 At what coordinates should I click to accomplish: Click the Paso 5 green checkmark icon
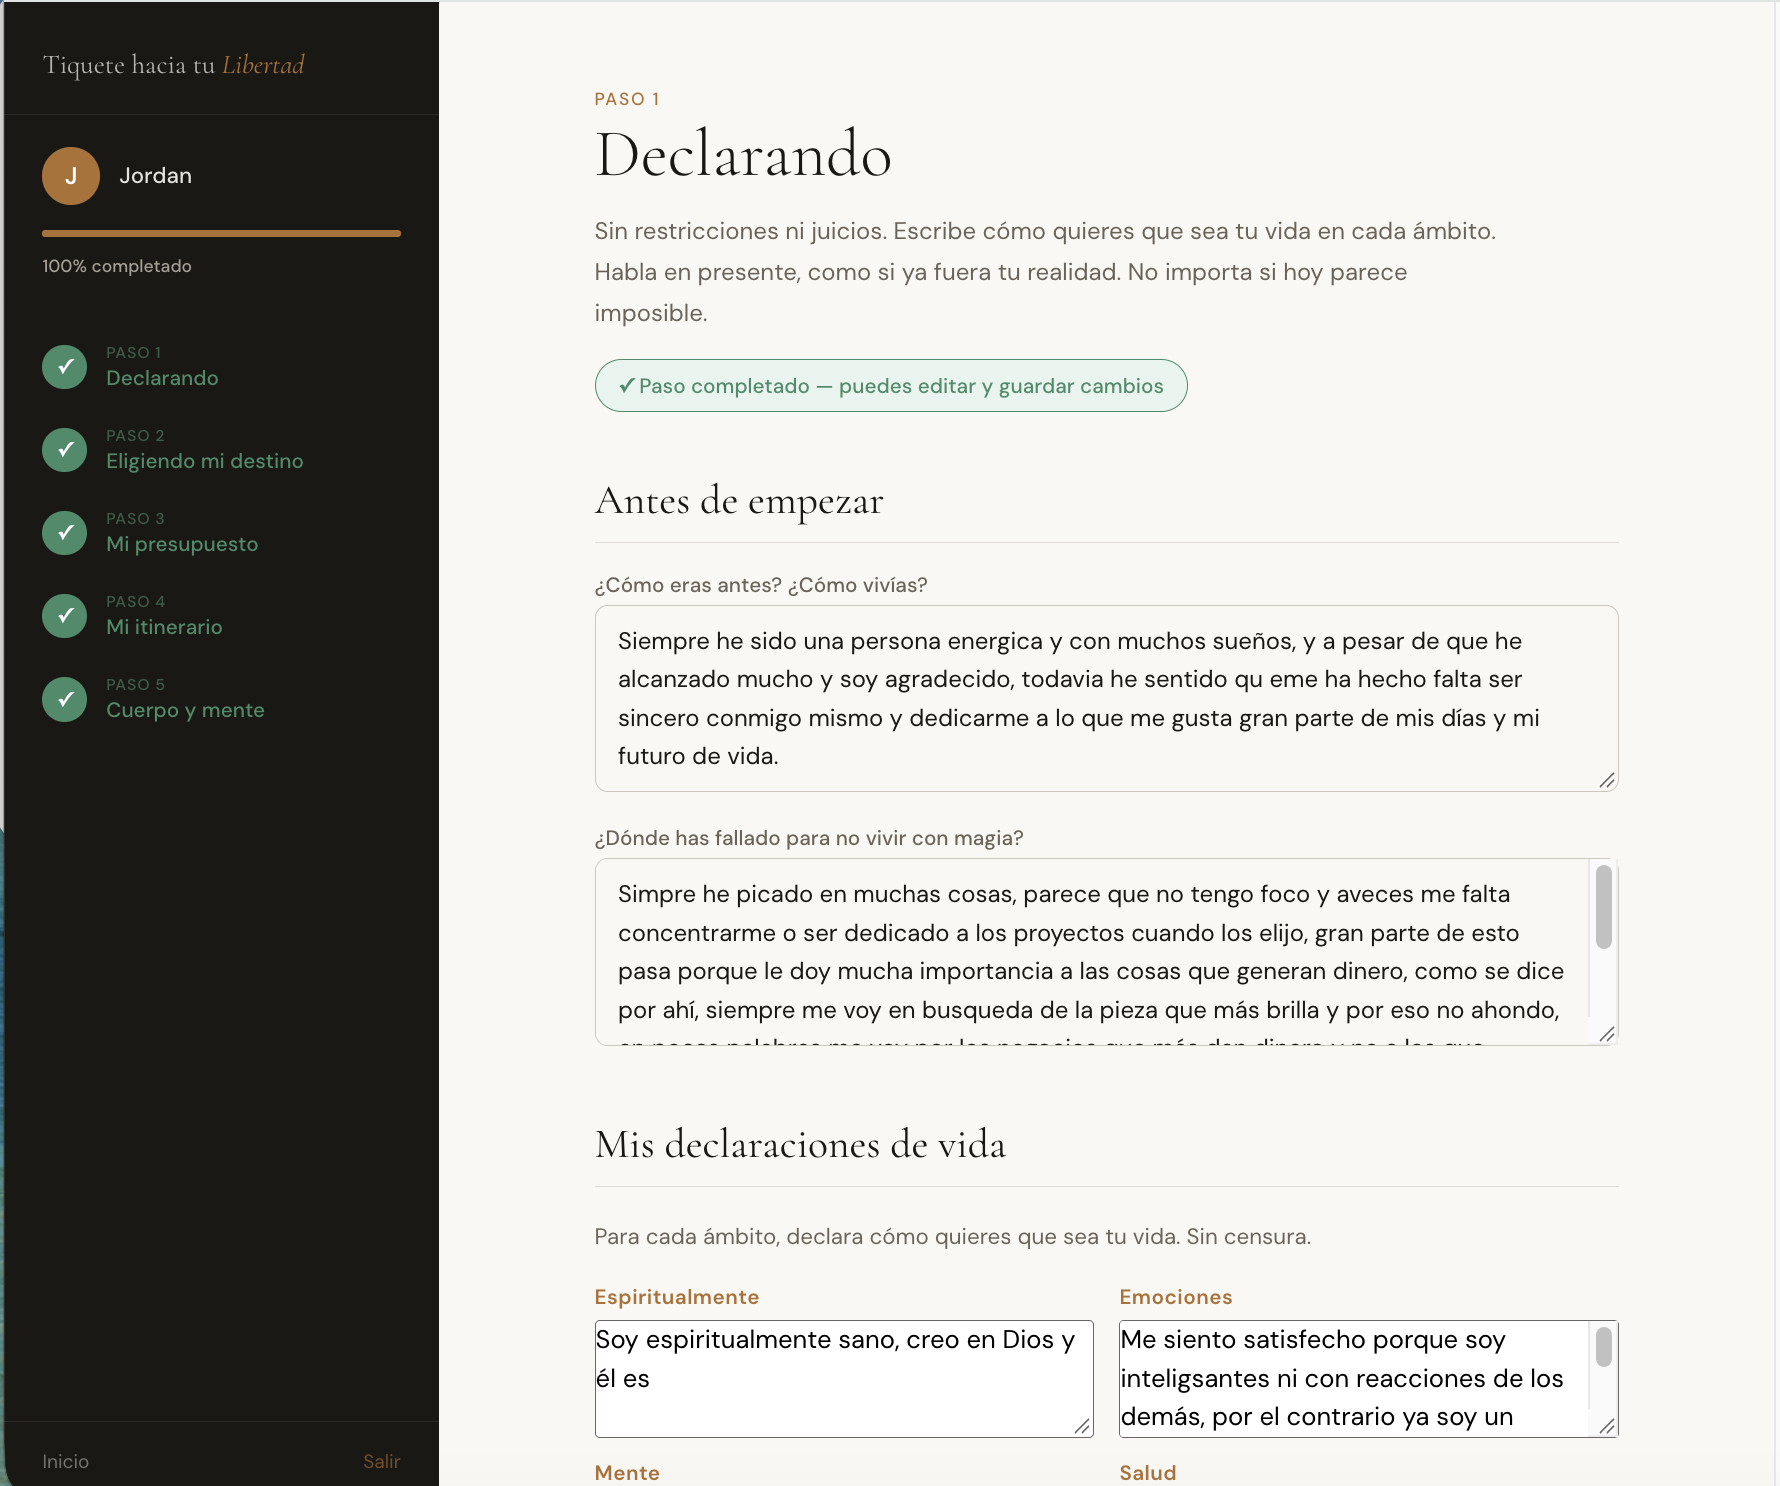[65, 699]
